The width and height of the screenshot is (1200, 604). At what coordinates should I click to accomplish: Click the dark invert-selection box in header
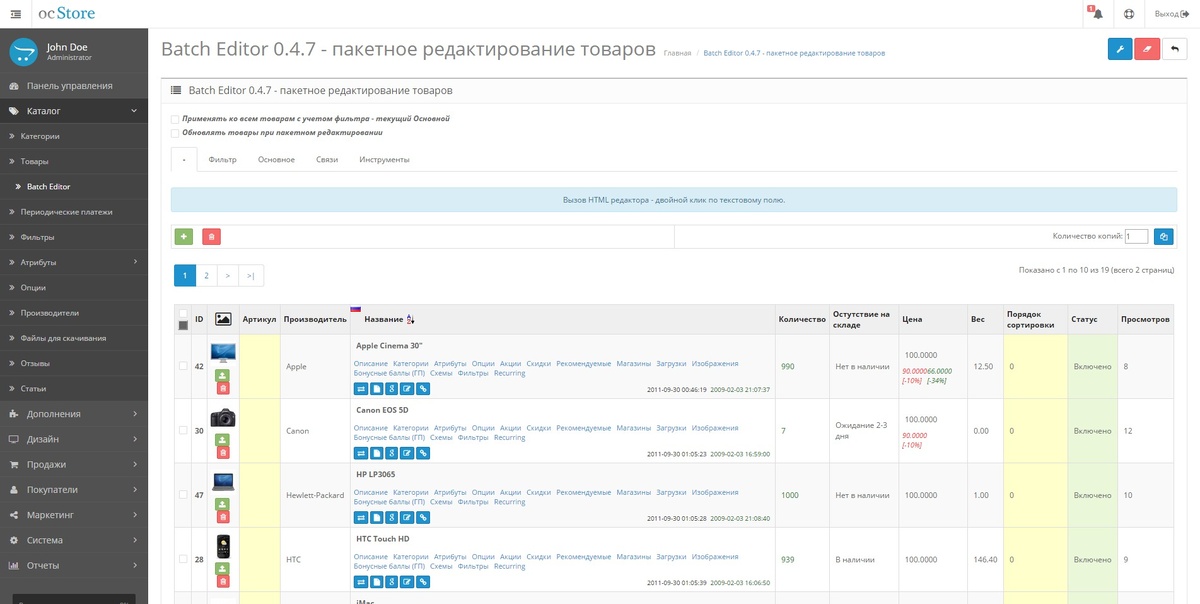(x=182, y=325)
